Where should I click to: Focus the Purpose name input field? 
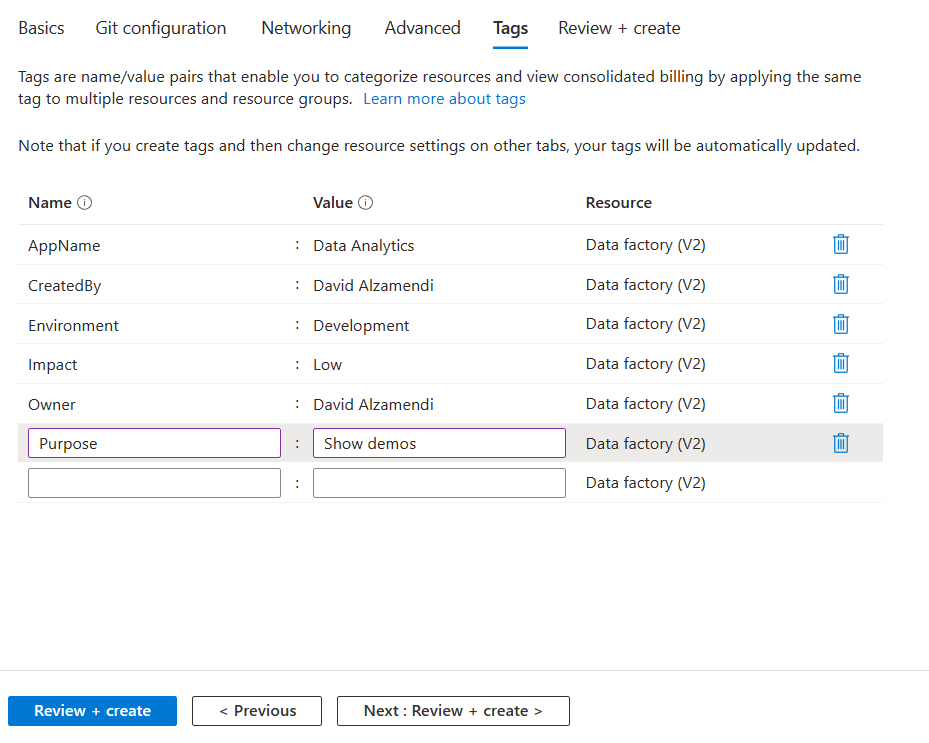(154, 443)
